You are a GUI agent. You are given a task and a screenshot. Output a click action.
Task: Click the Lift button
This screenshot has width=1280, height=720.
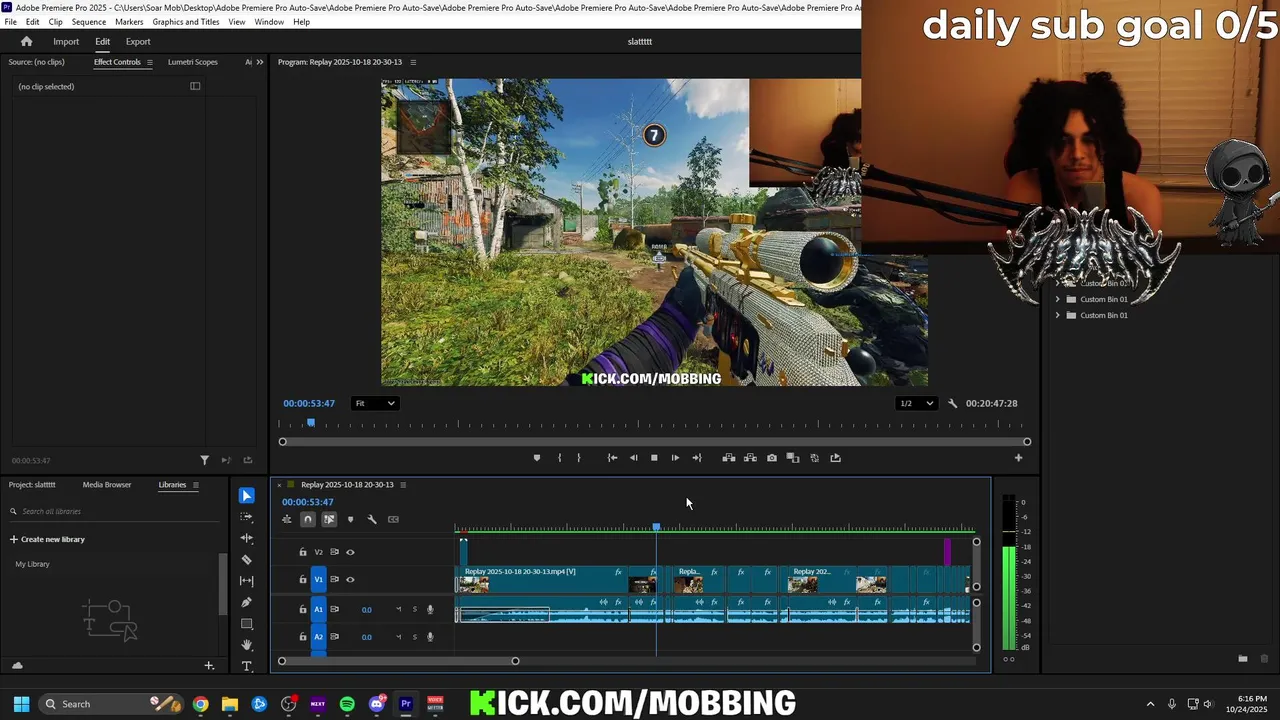tap(729, 458)
